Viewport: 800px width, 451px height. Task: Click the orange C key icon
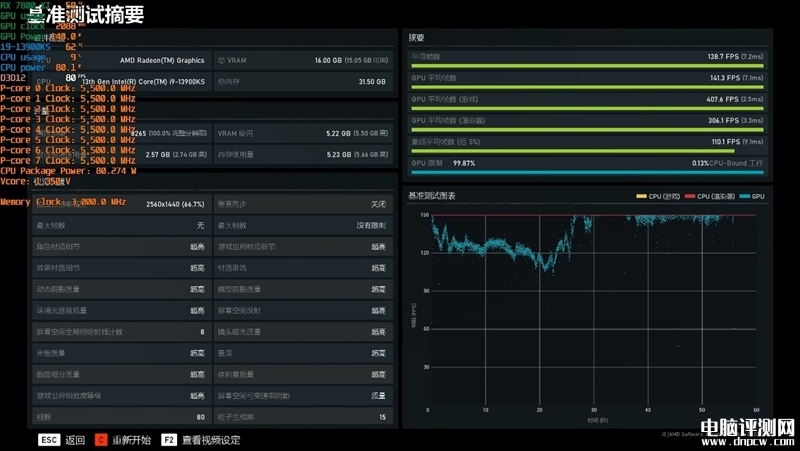point(101,440)
